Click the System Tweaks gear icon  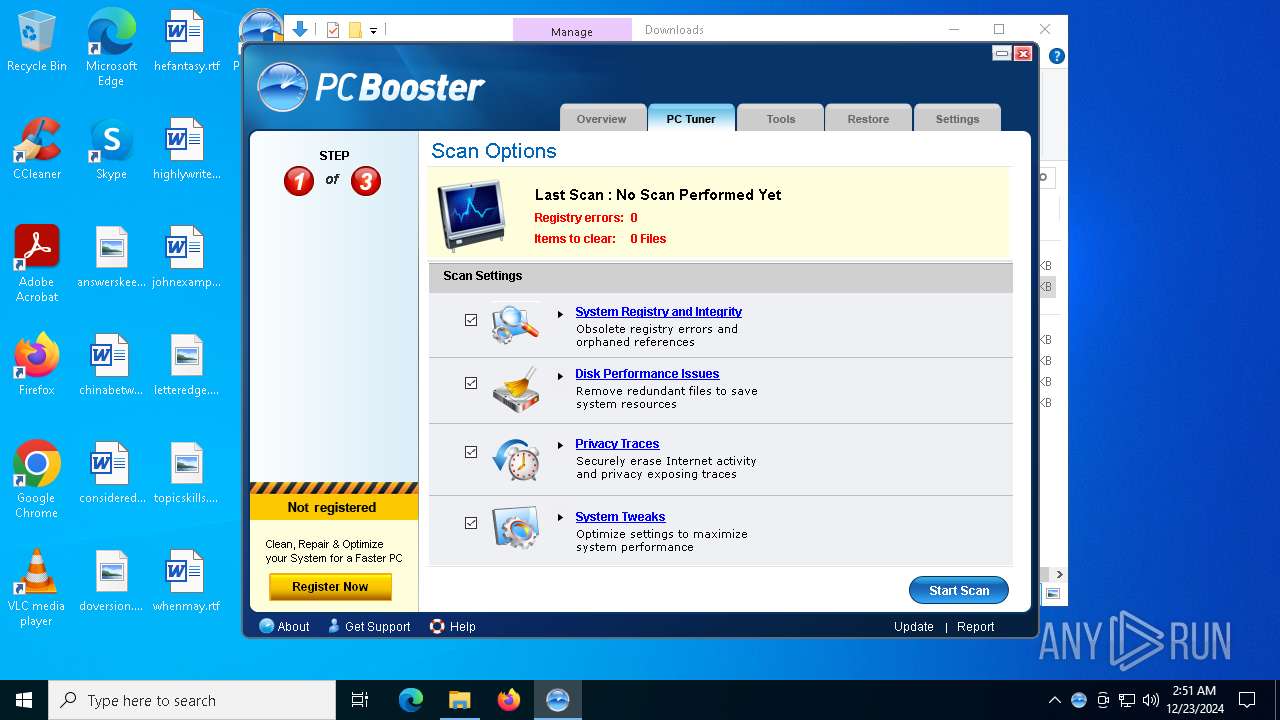[x=515, y=529]
